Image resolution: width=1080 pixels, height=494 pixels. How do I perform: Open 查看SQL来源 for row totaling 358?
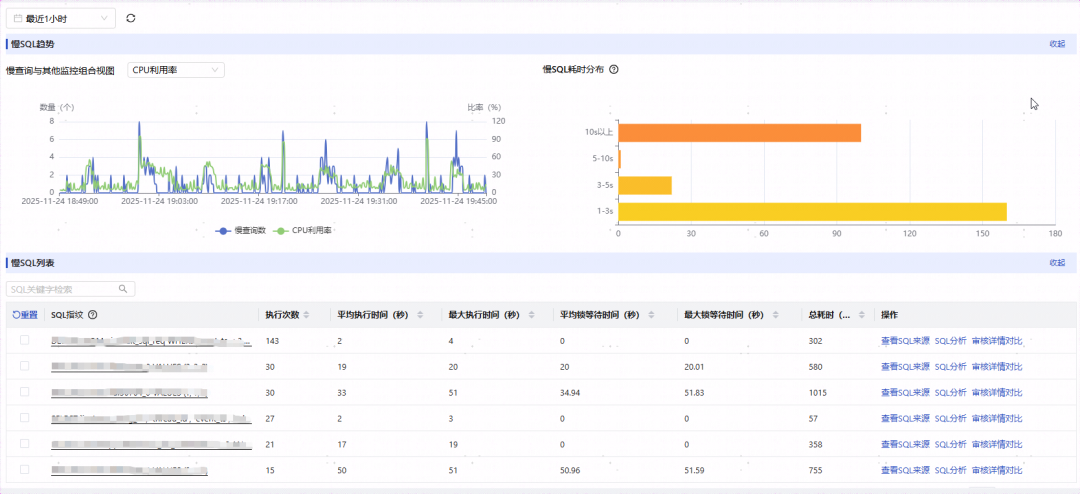(x=905, y=444)
